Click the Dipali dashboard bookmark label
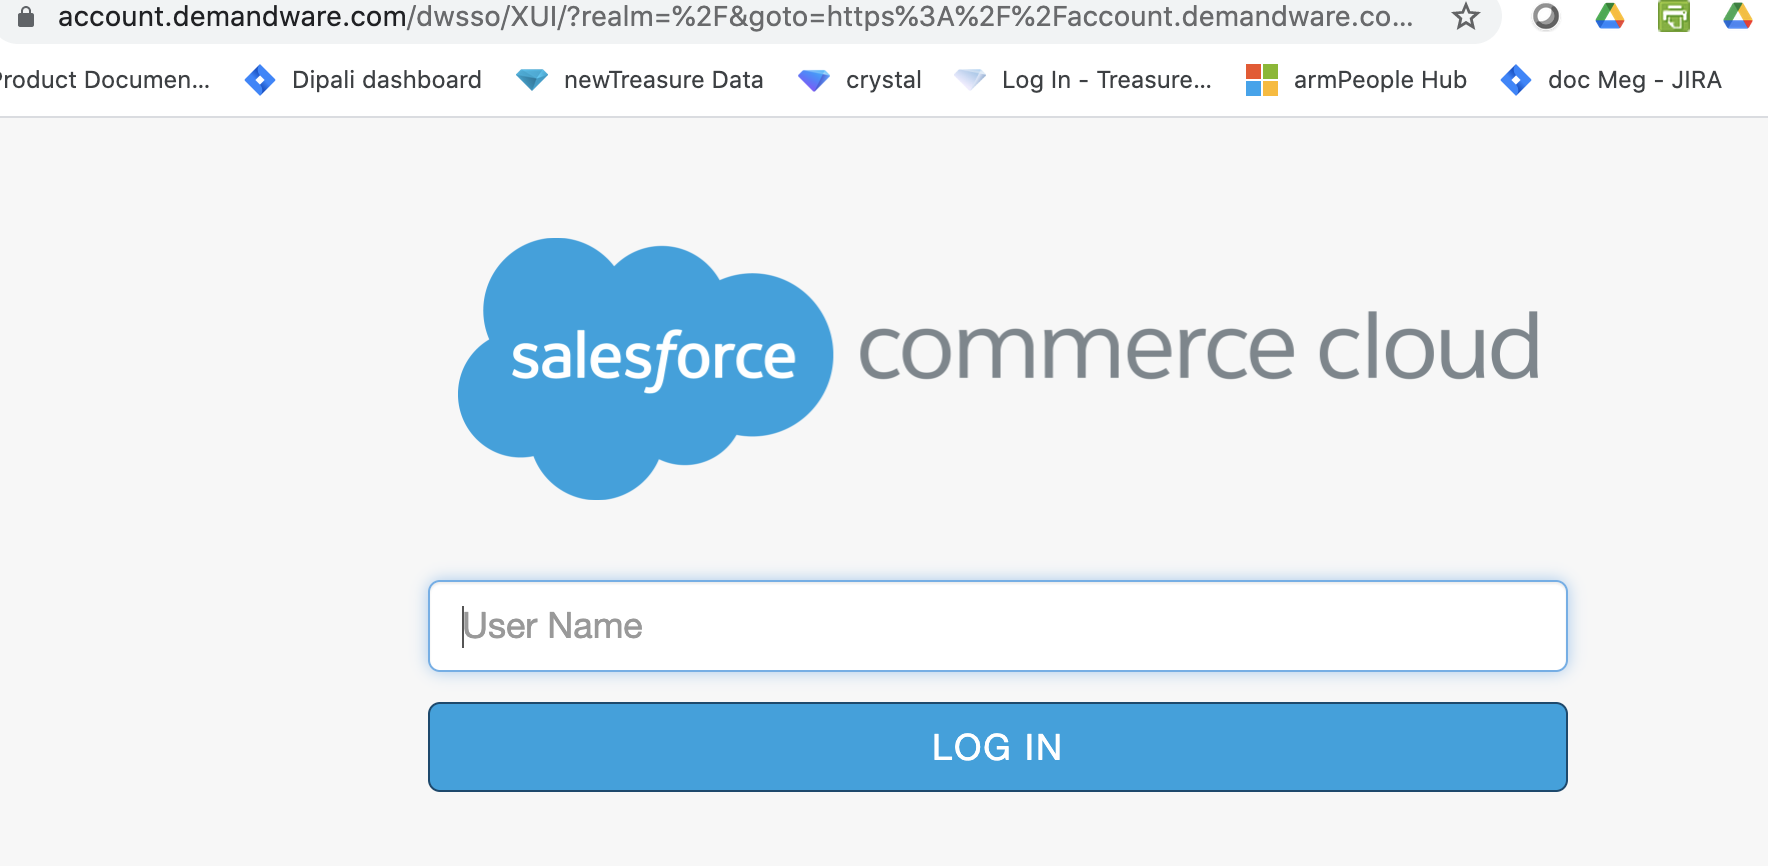The width and height of the screenshot is (1768, 866). pos(386,80)
